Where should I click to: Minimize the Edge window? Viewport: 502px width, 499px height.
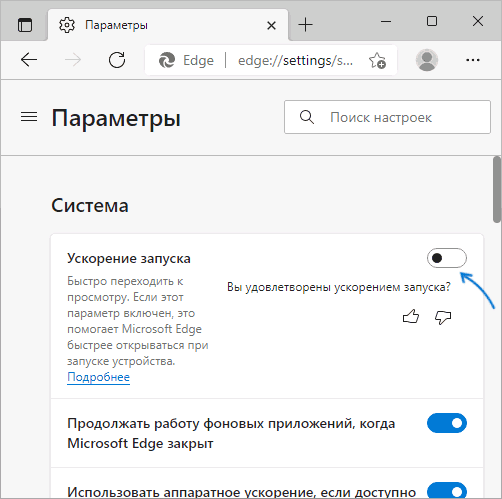[x=386, y=22]
